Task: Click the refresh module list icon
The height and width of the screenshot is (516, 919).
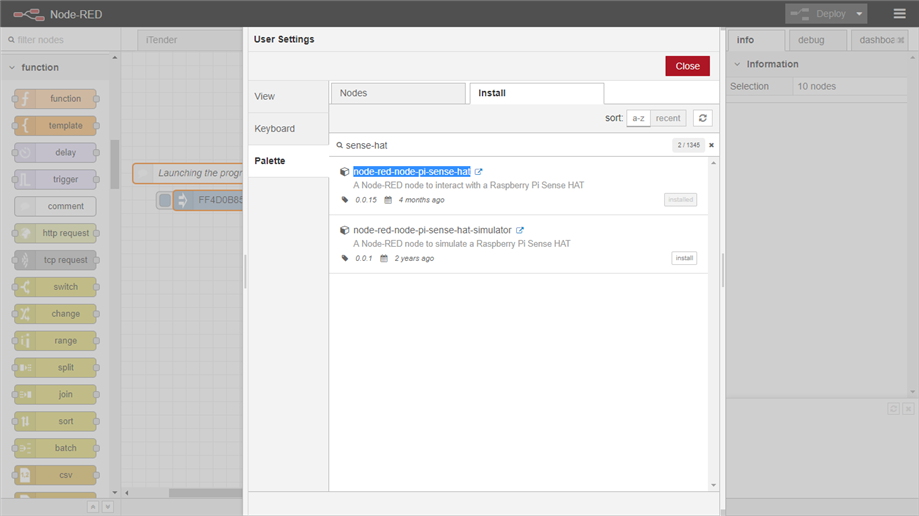Action: pos(703,118)
